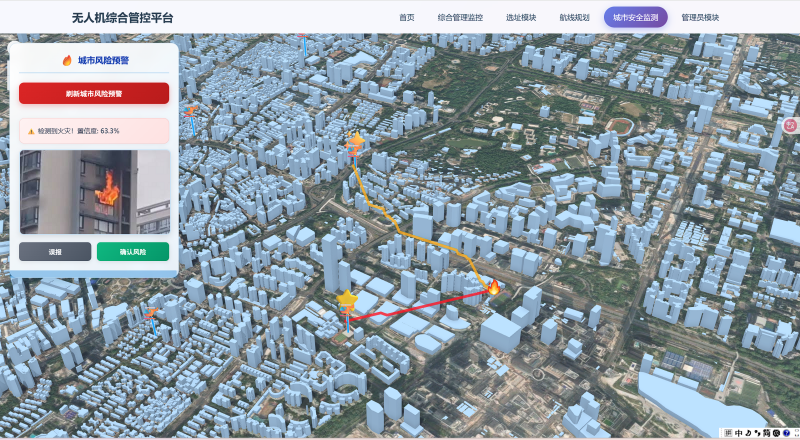
Task: Open the IME settings gear icon
Action: [x=777, y=433]
